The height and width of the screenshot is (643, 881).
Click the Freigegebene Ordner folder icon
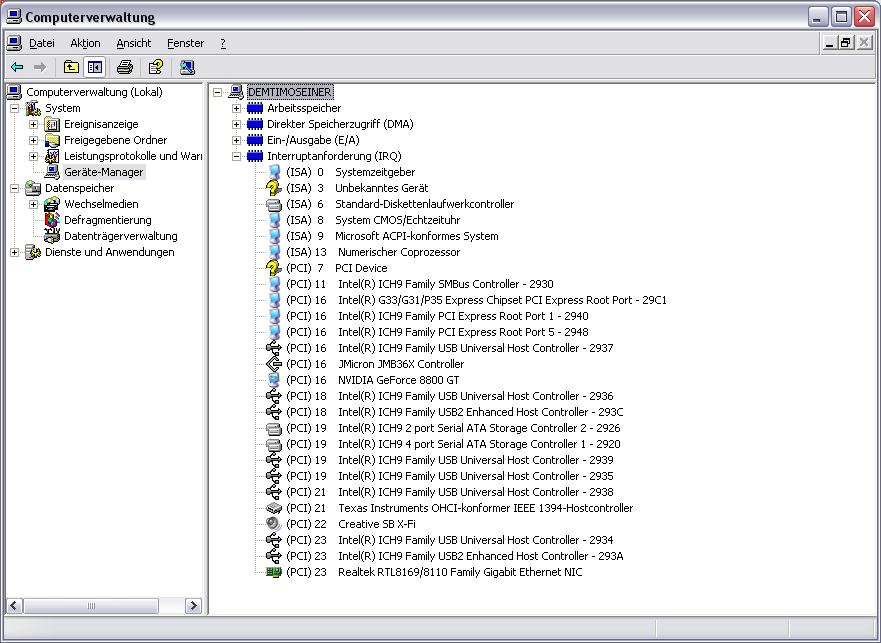(52, 140)
